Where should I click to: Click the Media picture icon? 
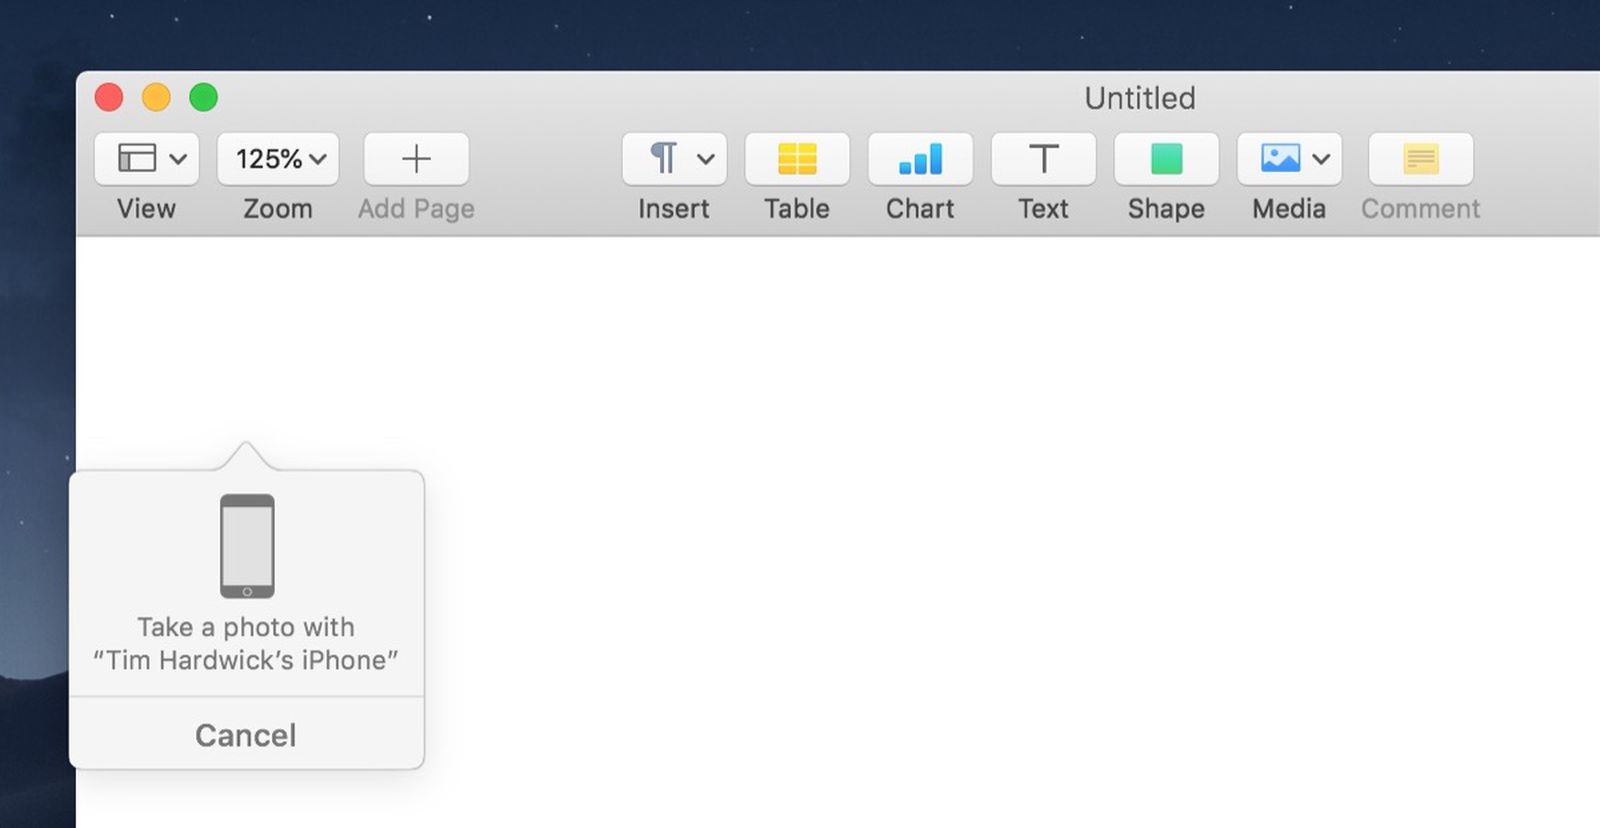pyautogui.click(x=1280, y=158)
